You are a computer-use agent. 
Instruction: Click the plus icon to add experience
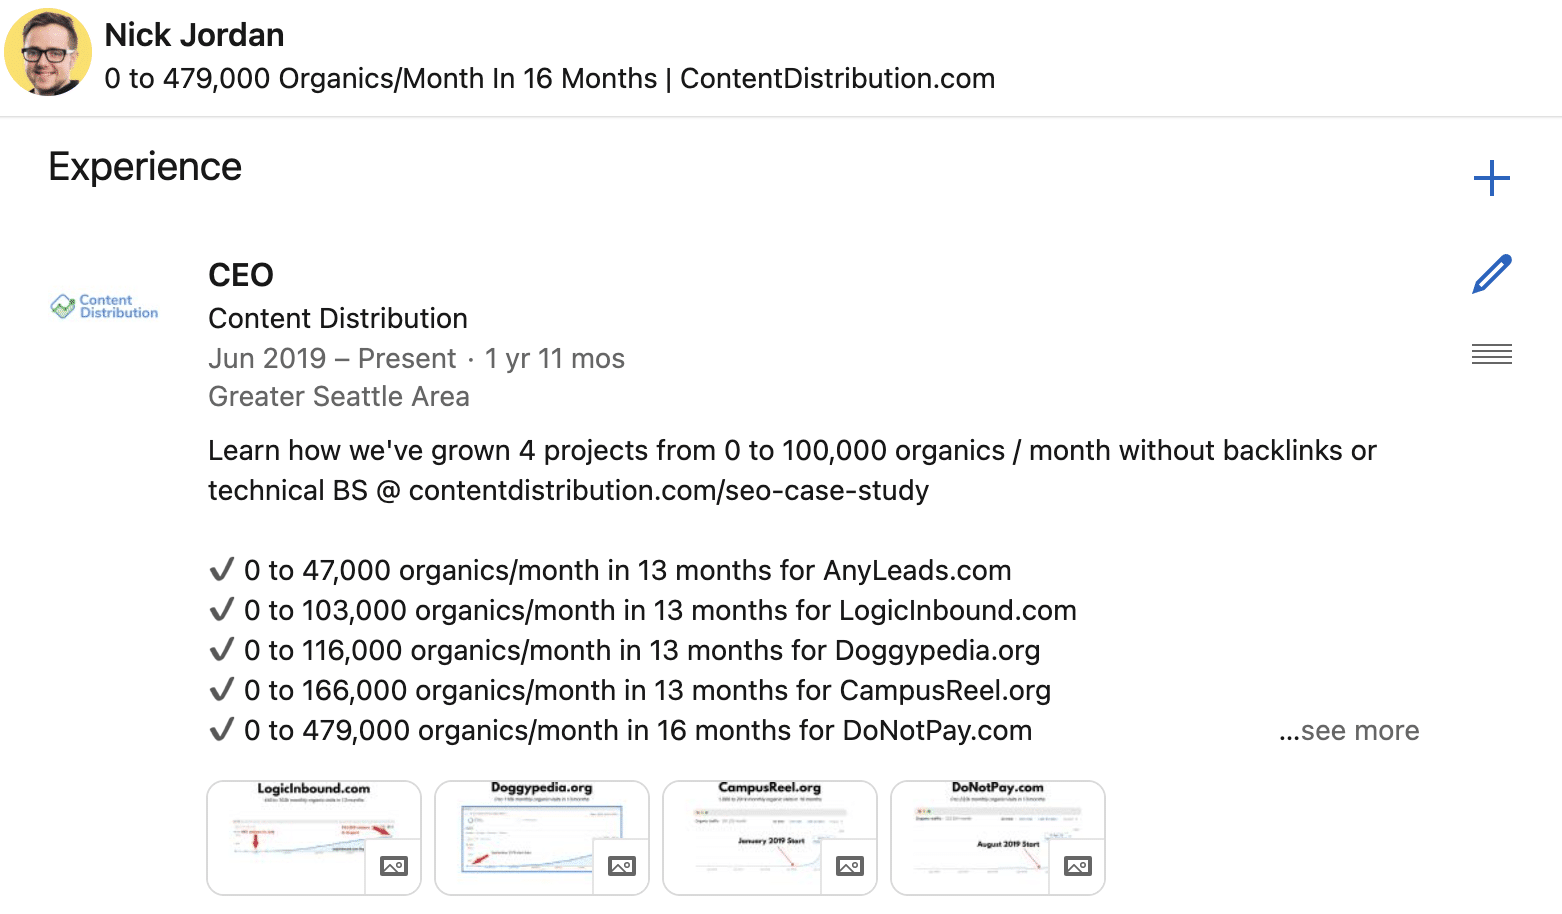pos(1491,178)
